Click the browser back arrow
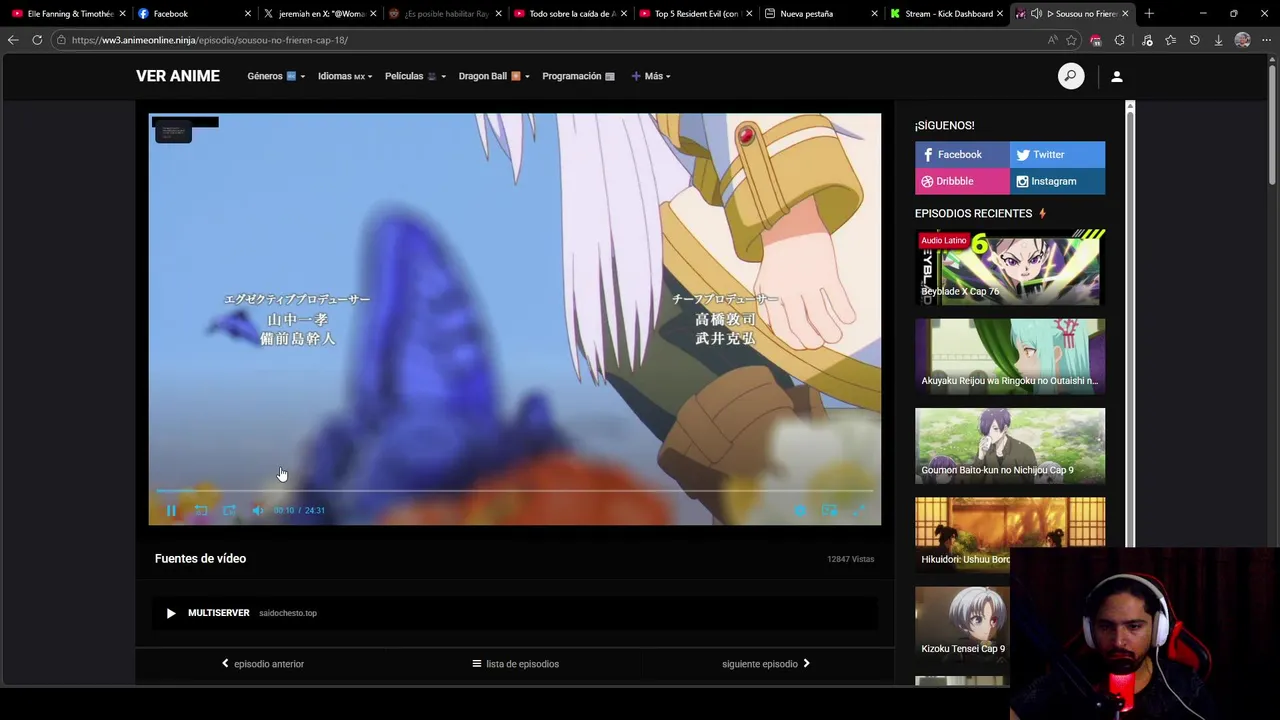 13,40
